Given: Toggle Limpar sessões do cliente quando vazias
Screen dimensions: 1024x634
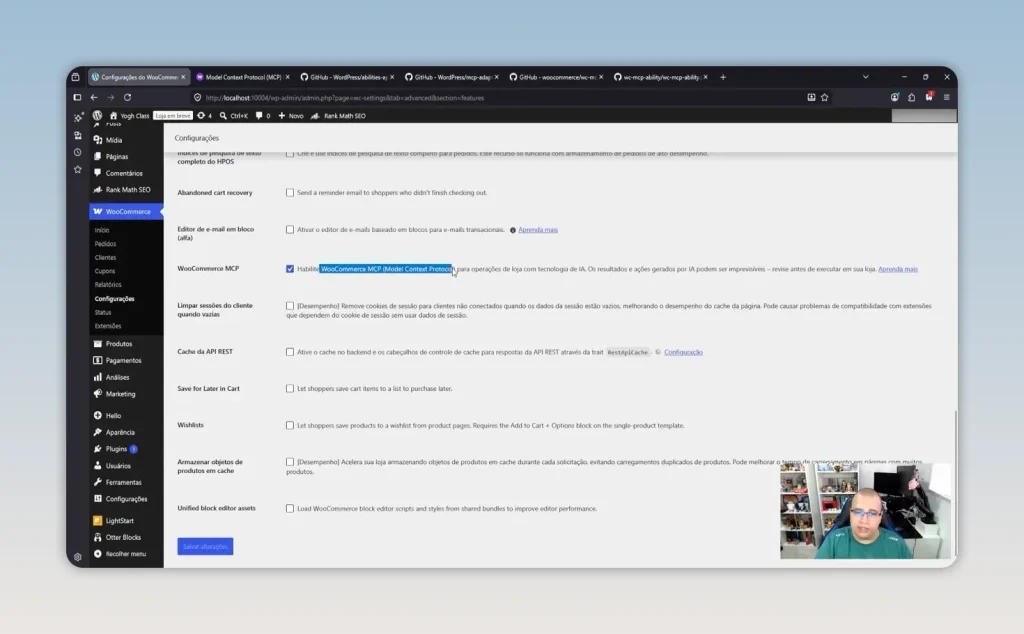Looking at the screenshot, I should pyautogui.click(x=290, y=306).
